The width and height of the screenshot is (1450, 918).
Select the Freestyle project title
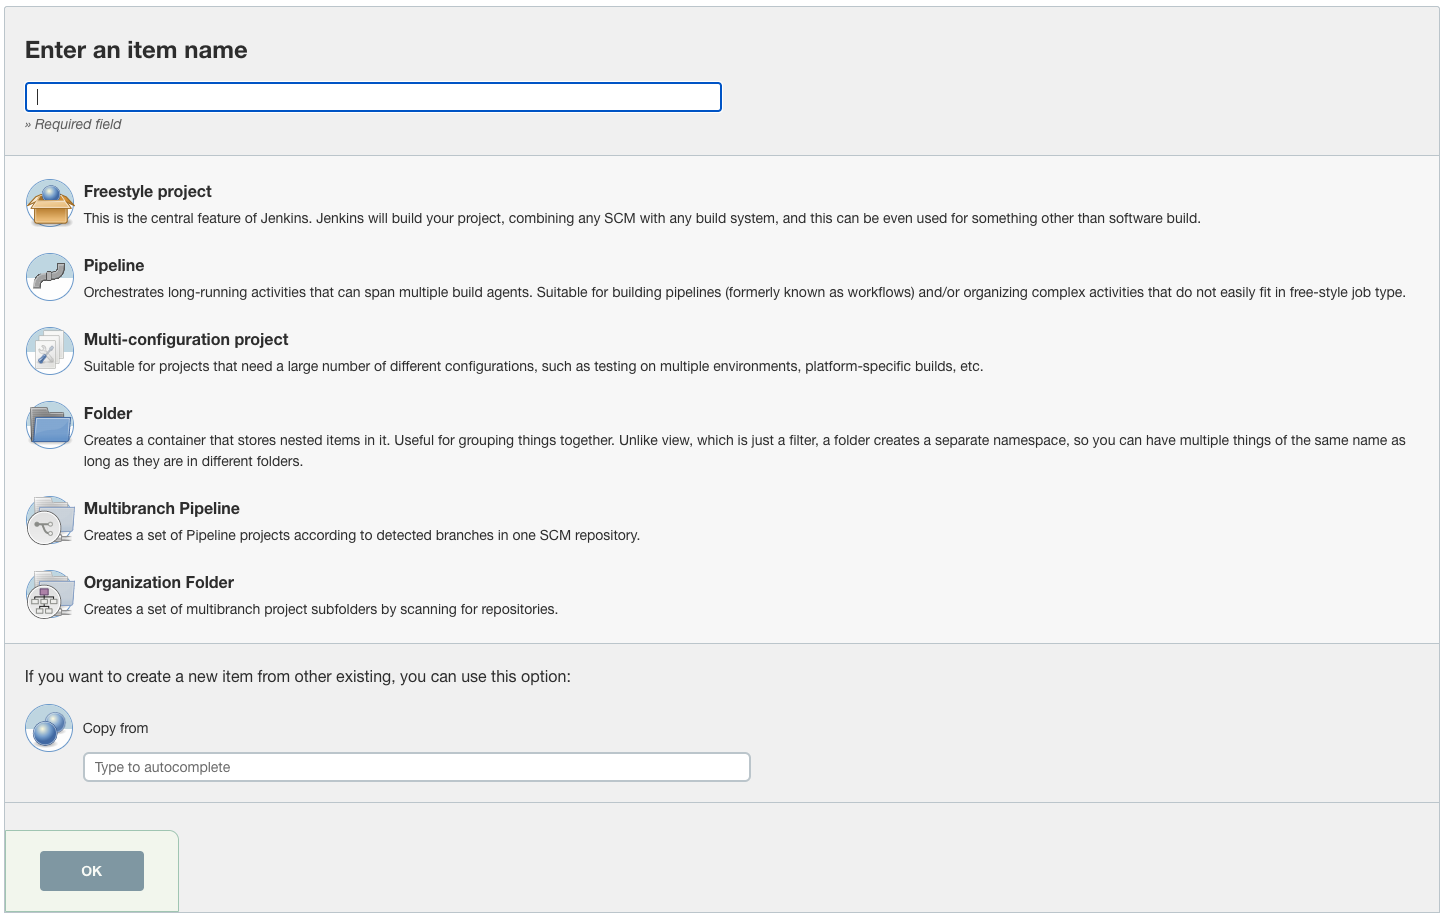147,191
